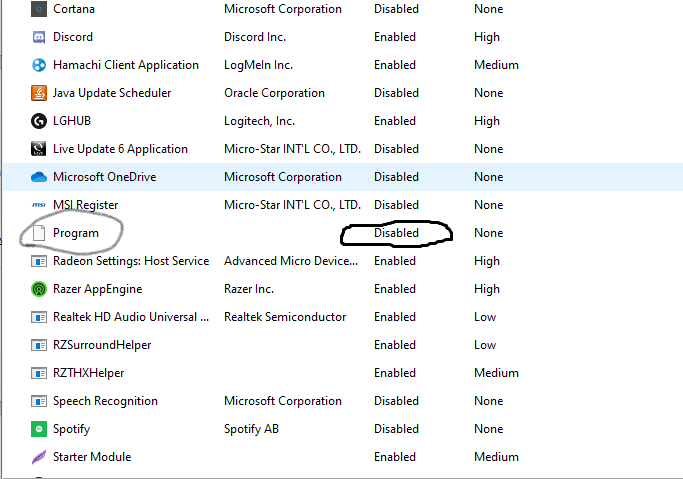683x479 pixels.
Task: Click the Java Update Scheduler icon
Action: (x=39, y=93)
